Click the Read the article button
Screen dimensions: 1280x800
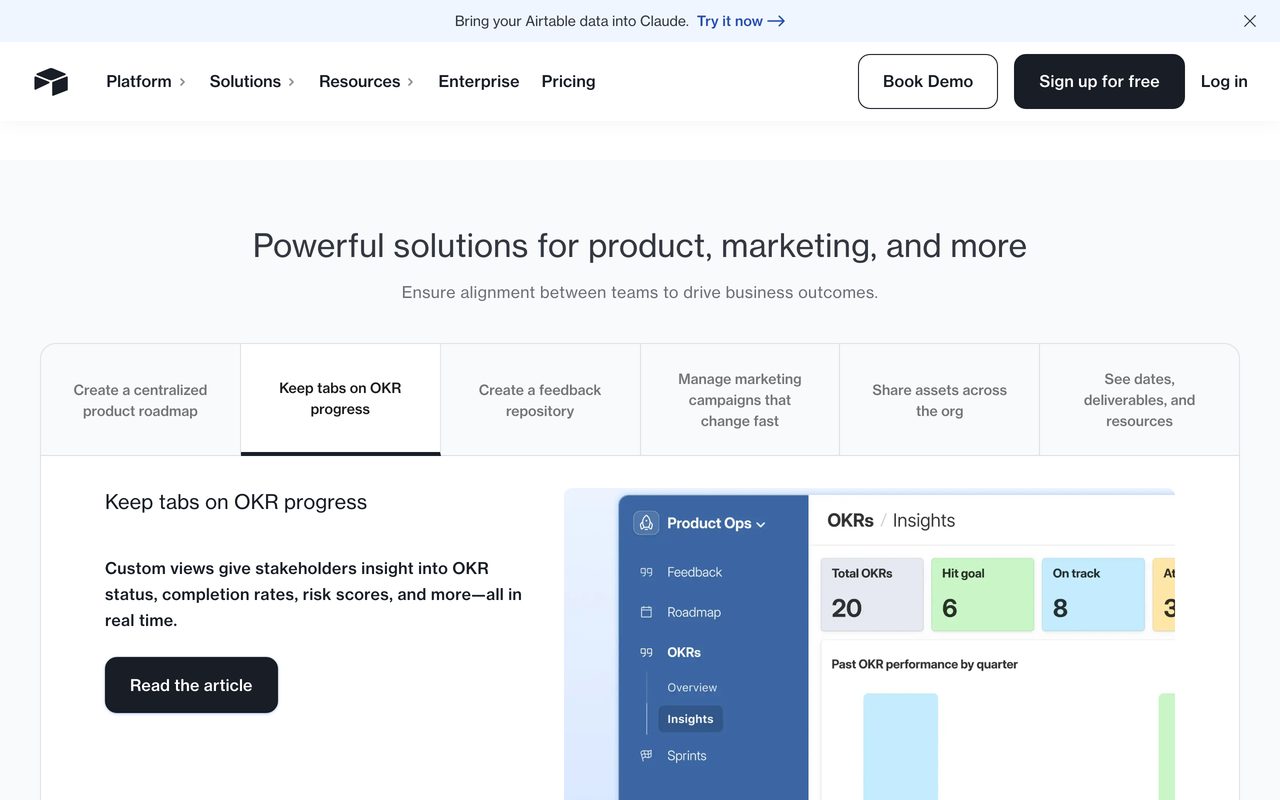[191, 685]
